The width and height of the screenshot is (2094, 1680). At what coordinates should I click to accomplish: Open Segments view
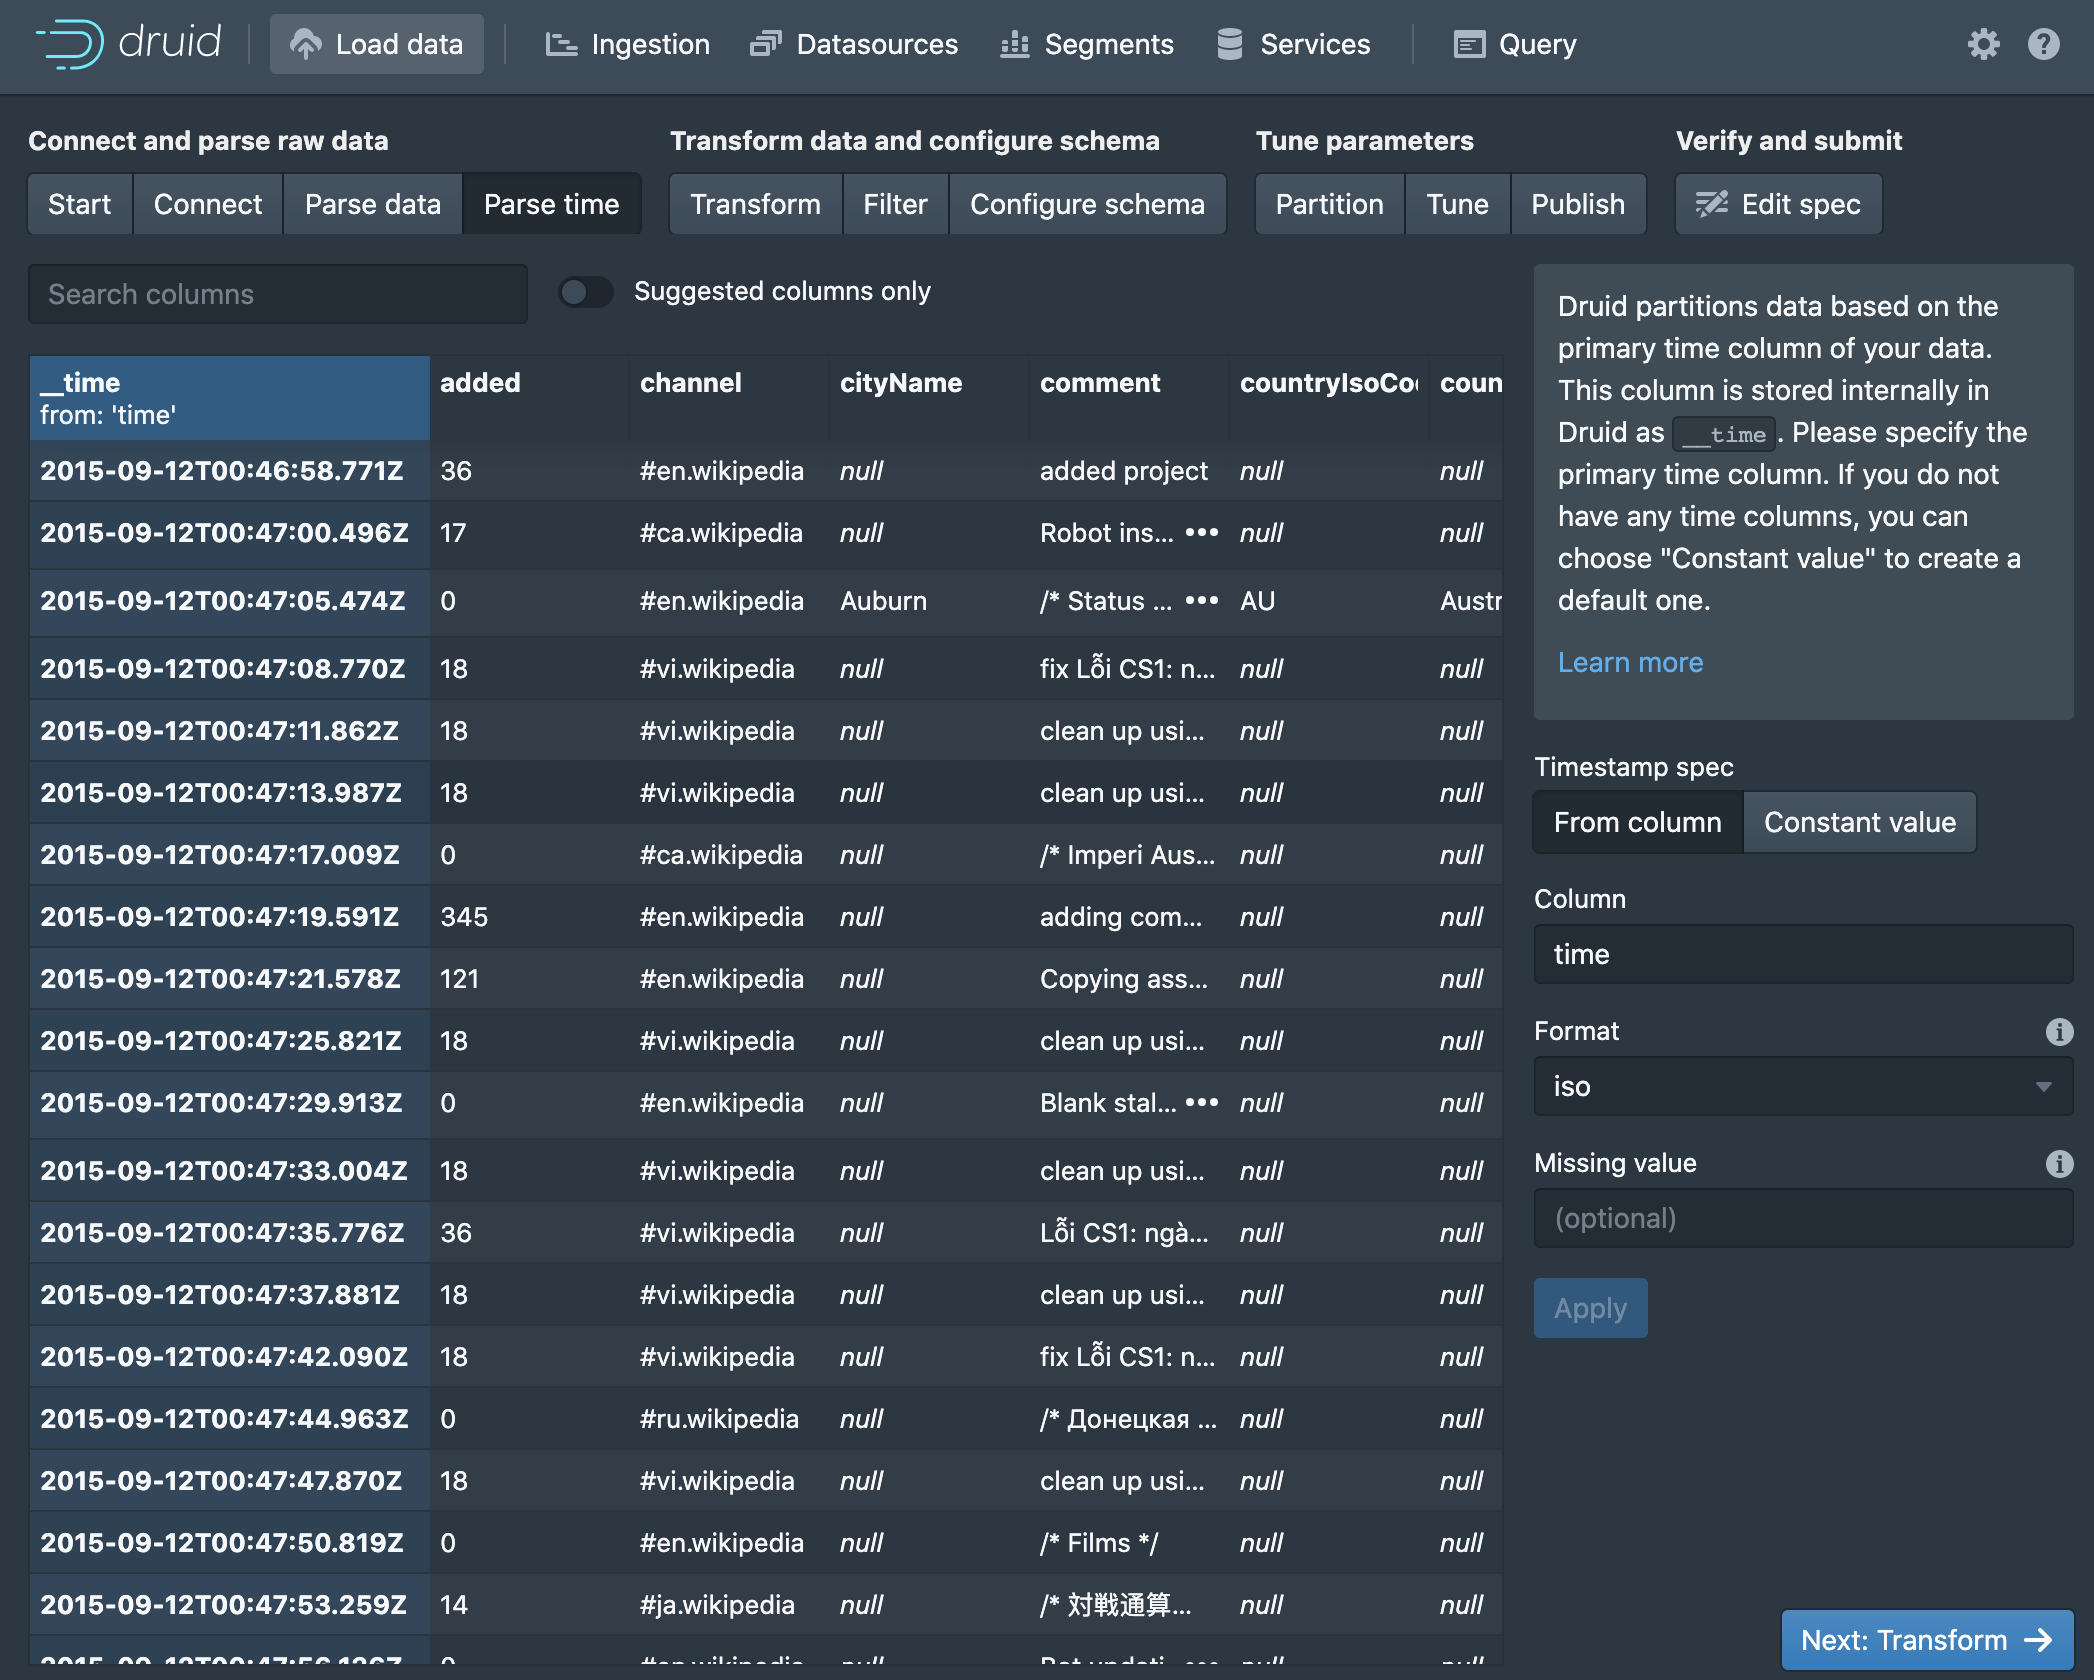click(1087, 44)
